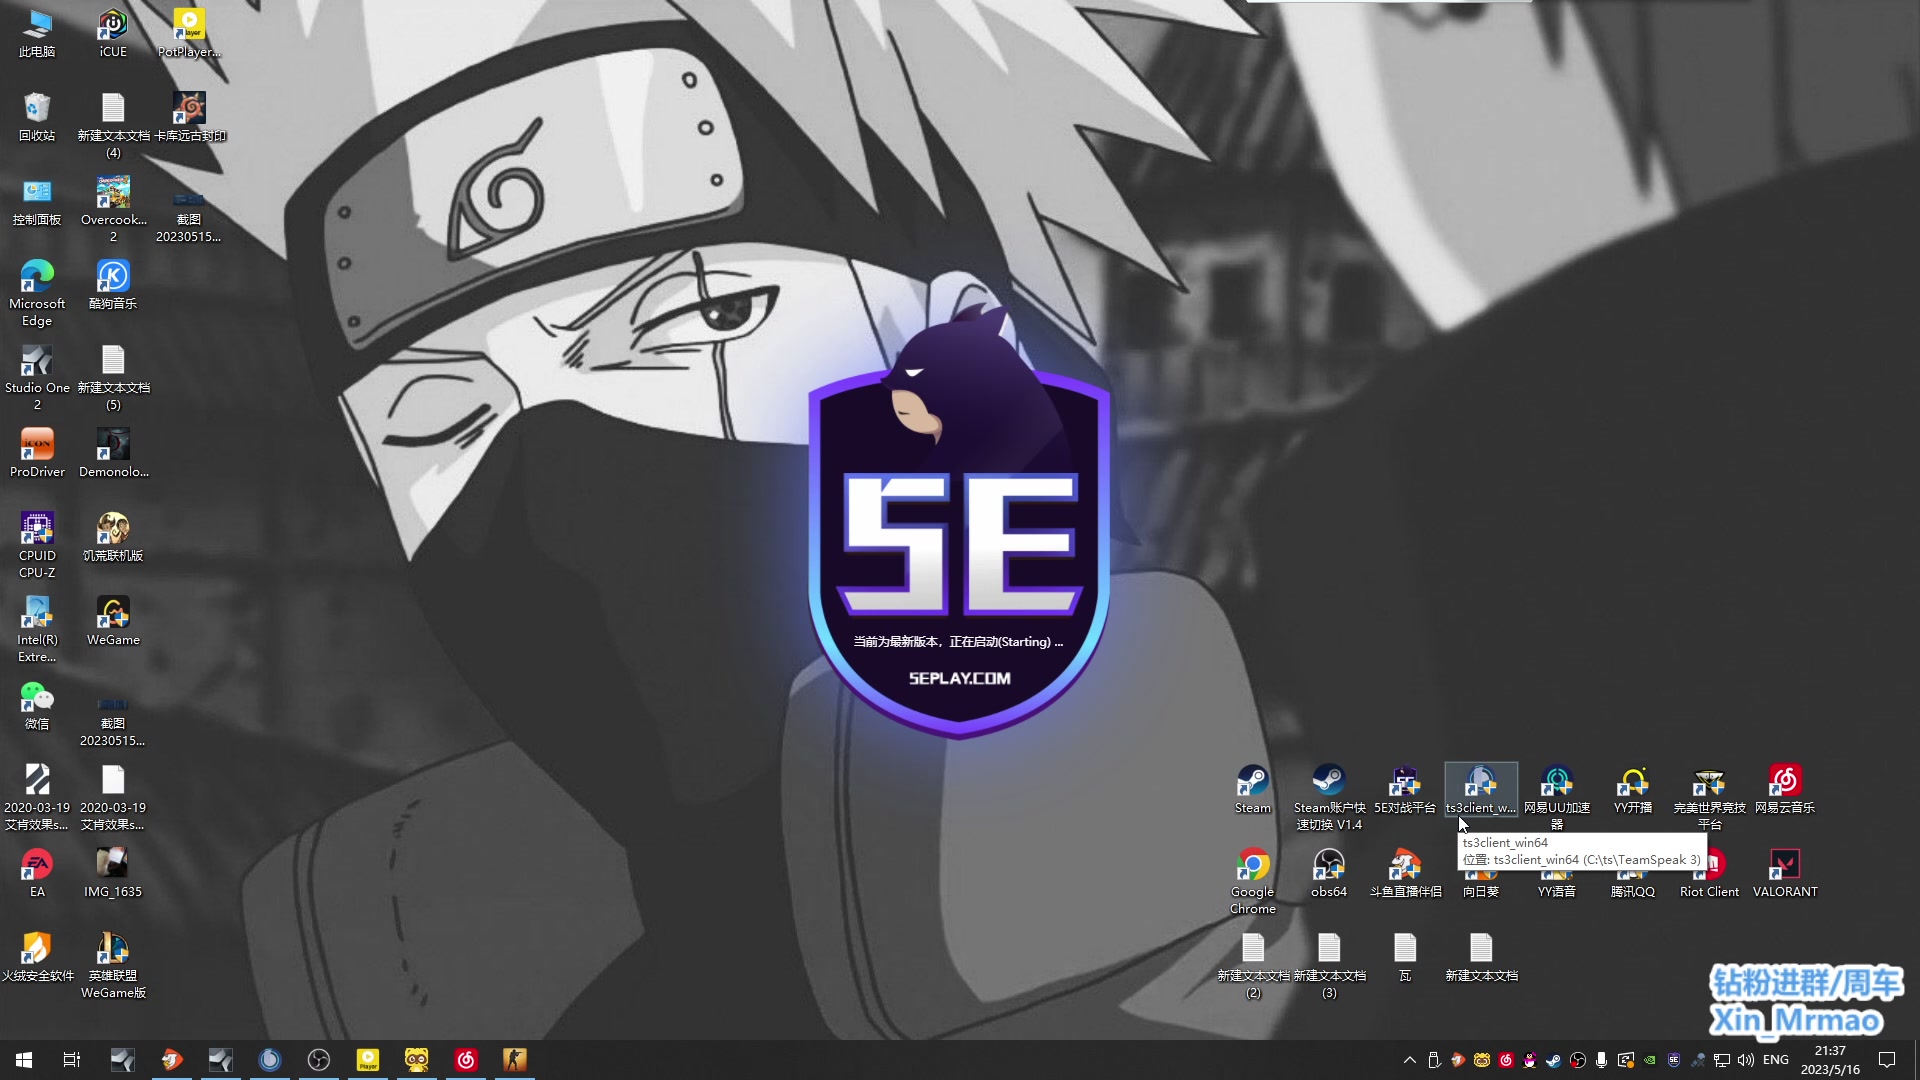1920x1080 pixels.
Task: Launch Google Chrome from the desktop
Action: coord(1253,881)
